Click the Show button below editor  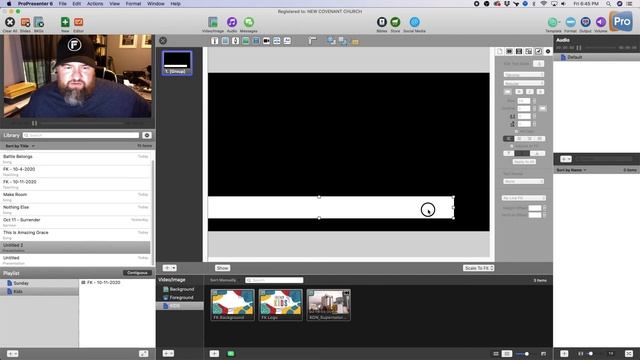222,268
